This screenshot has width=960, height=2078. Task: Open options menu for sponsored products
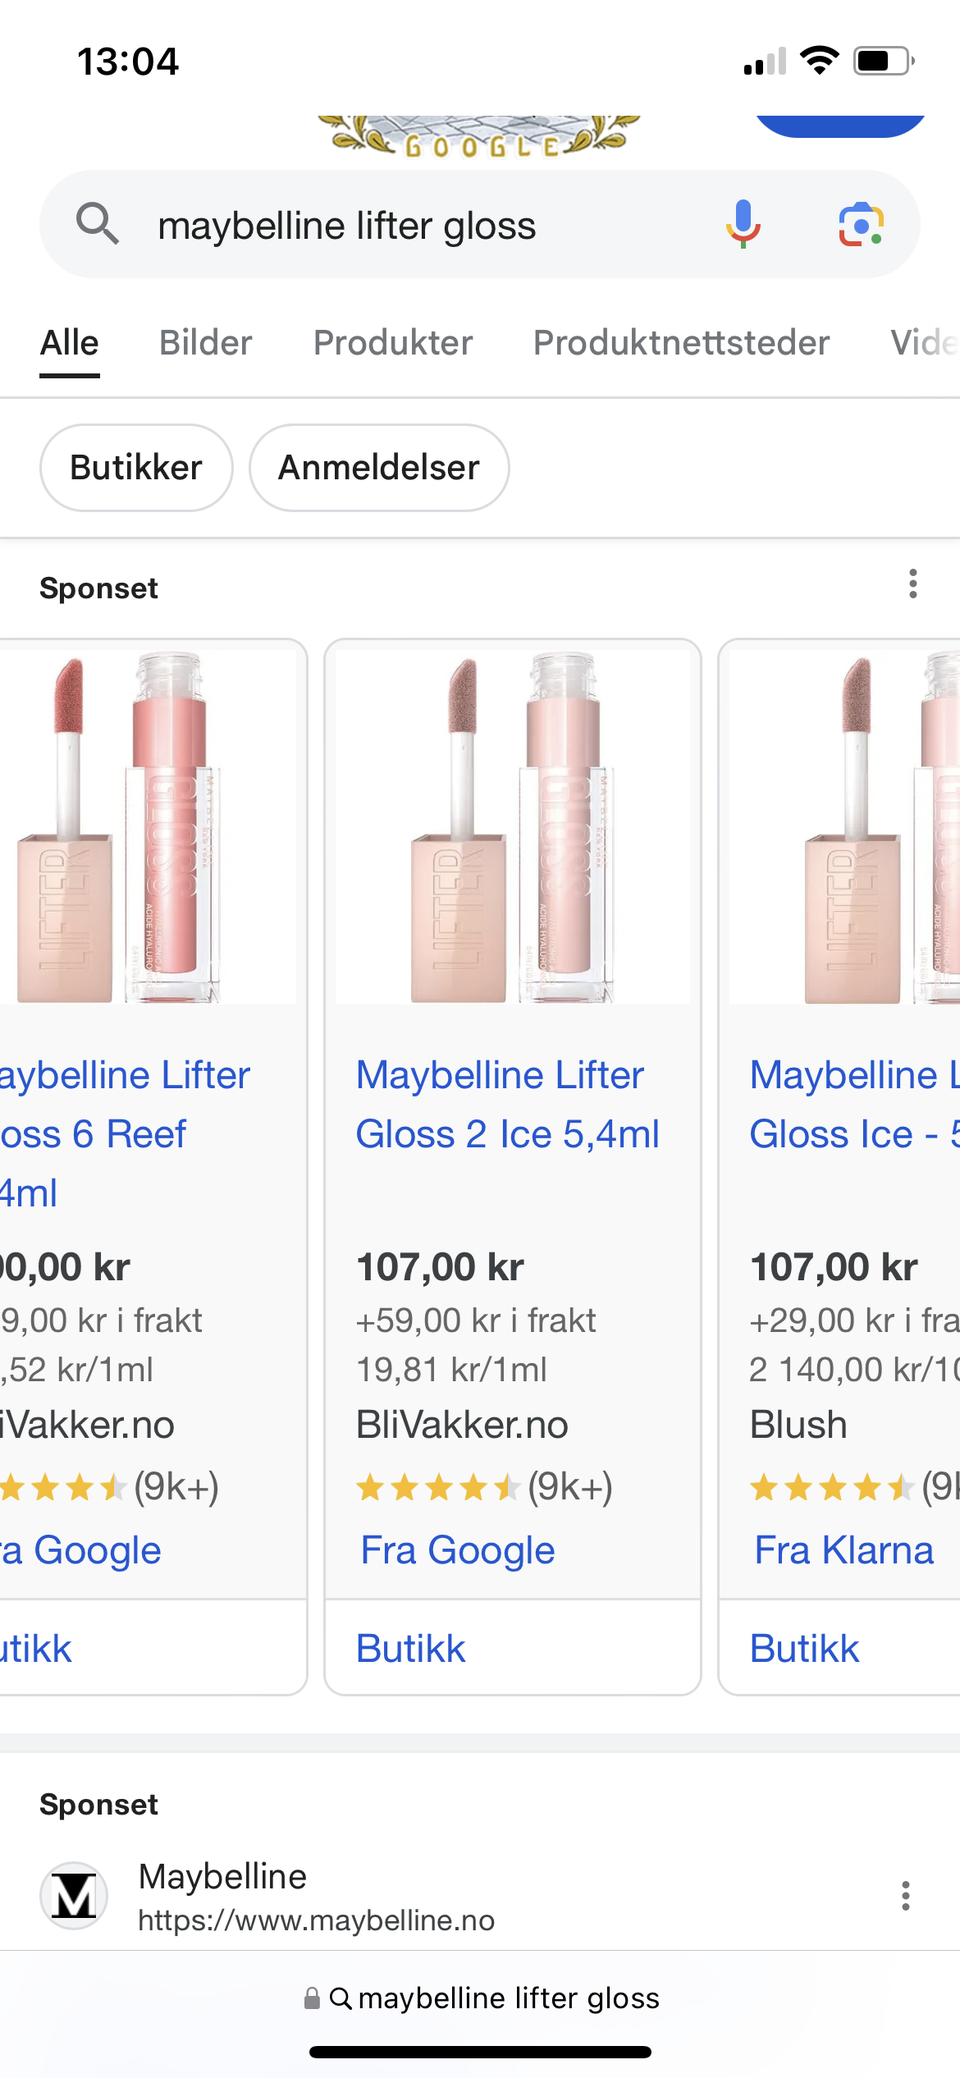912,584
